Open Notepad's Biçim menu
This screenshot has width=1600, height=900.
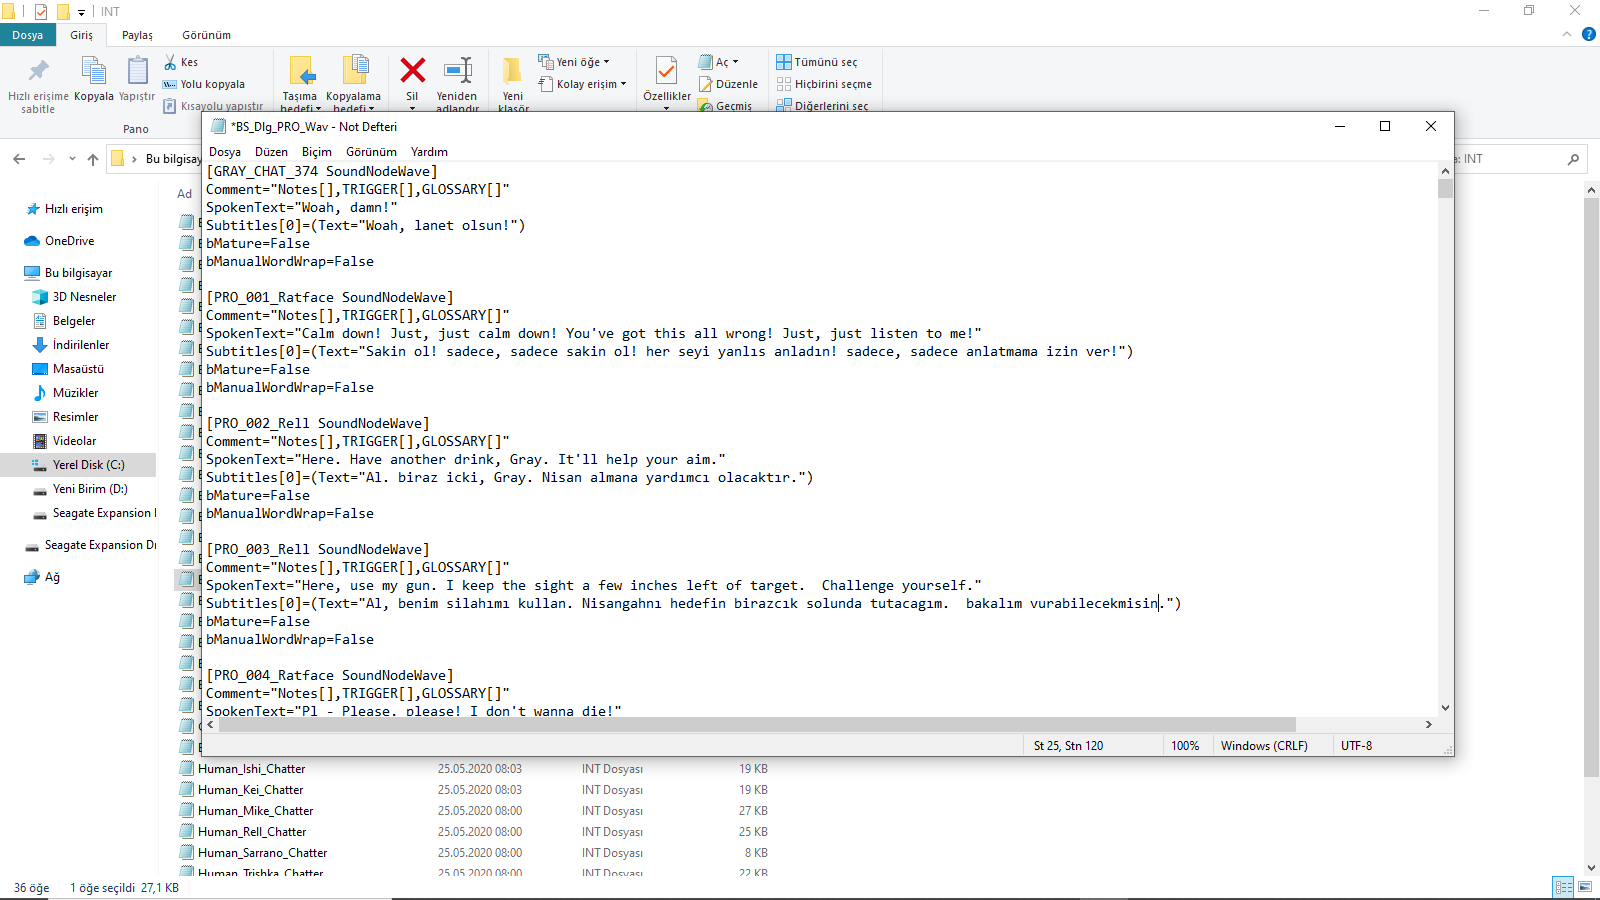pyautogui.click(x=316, y=152)
